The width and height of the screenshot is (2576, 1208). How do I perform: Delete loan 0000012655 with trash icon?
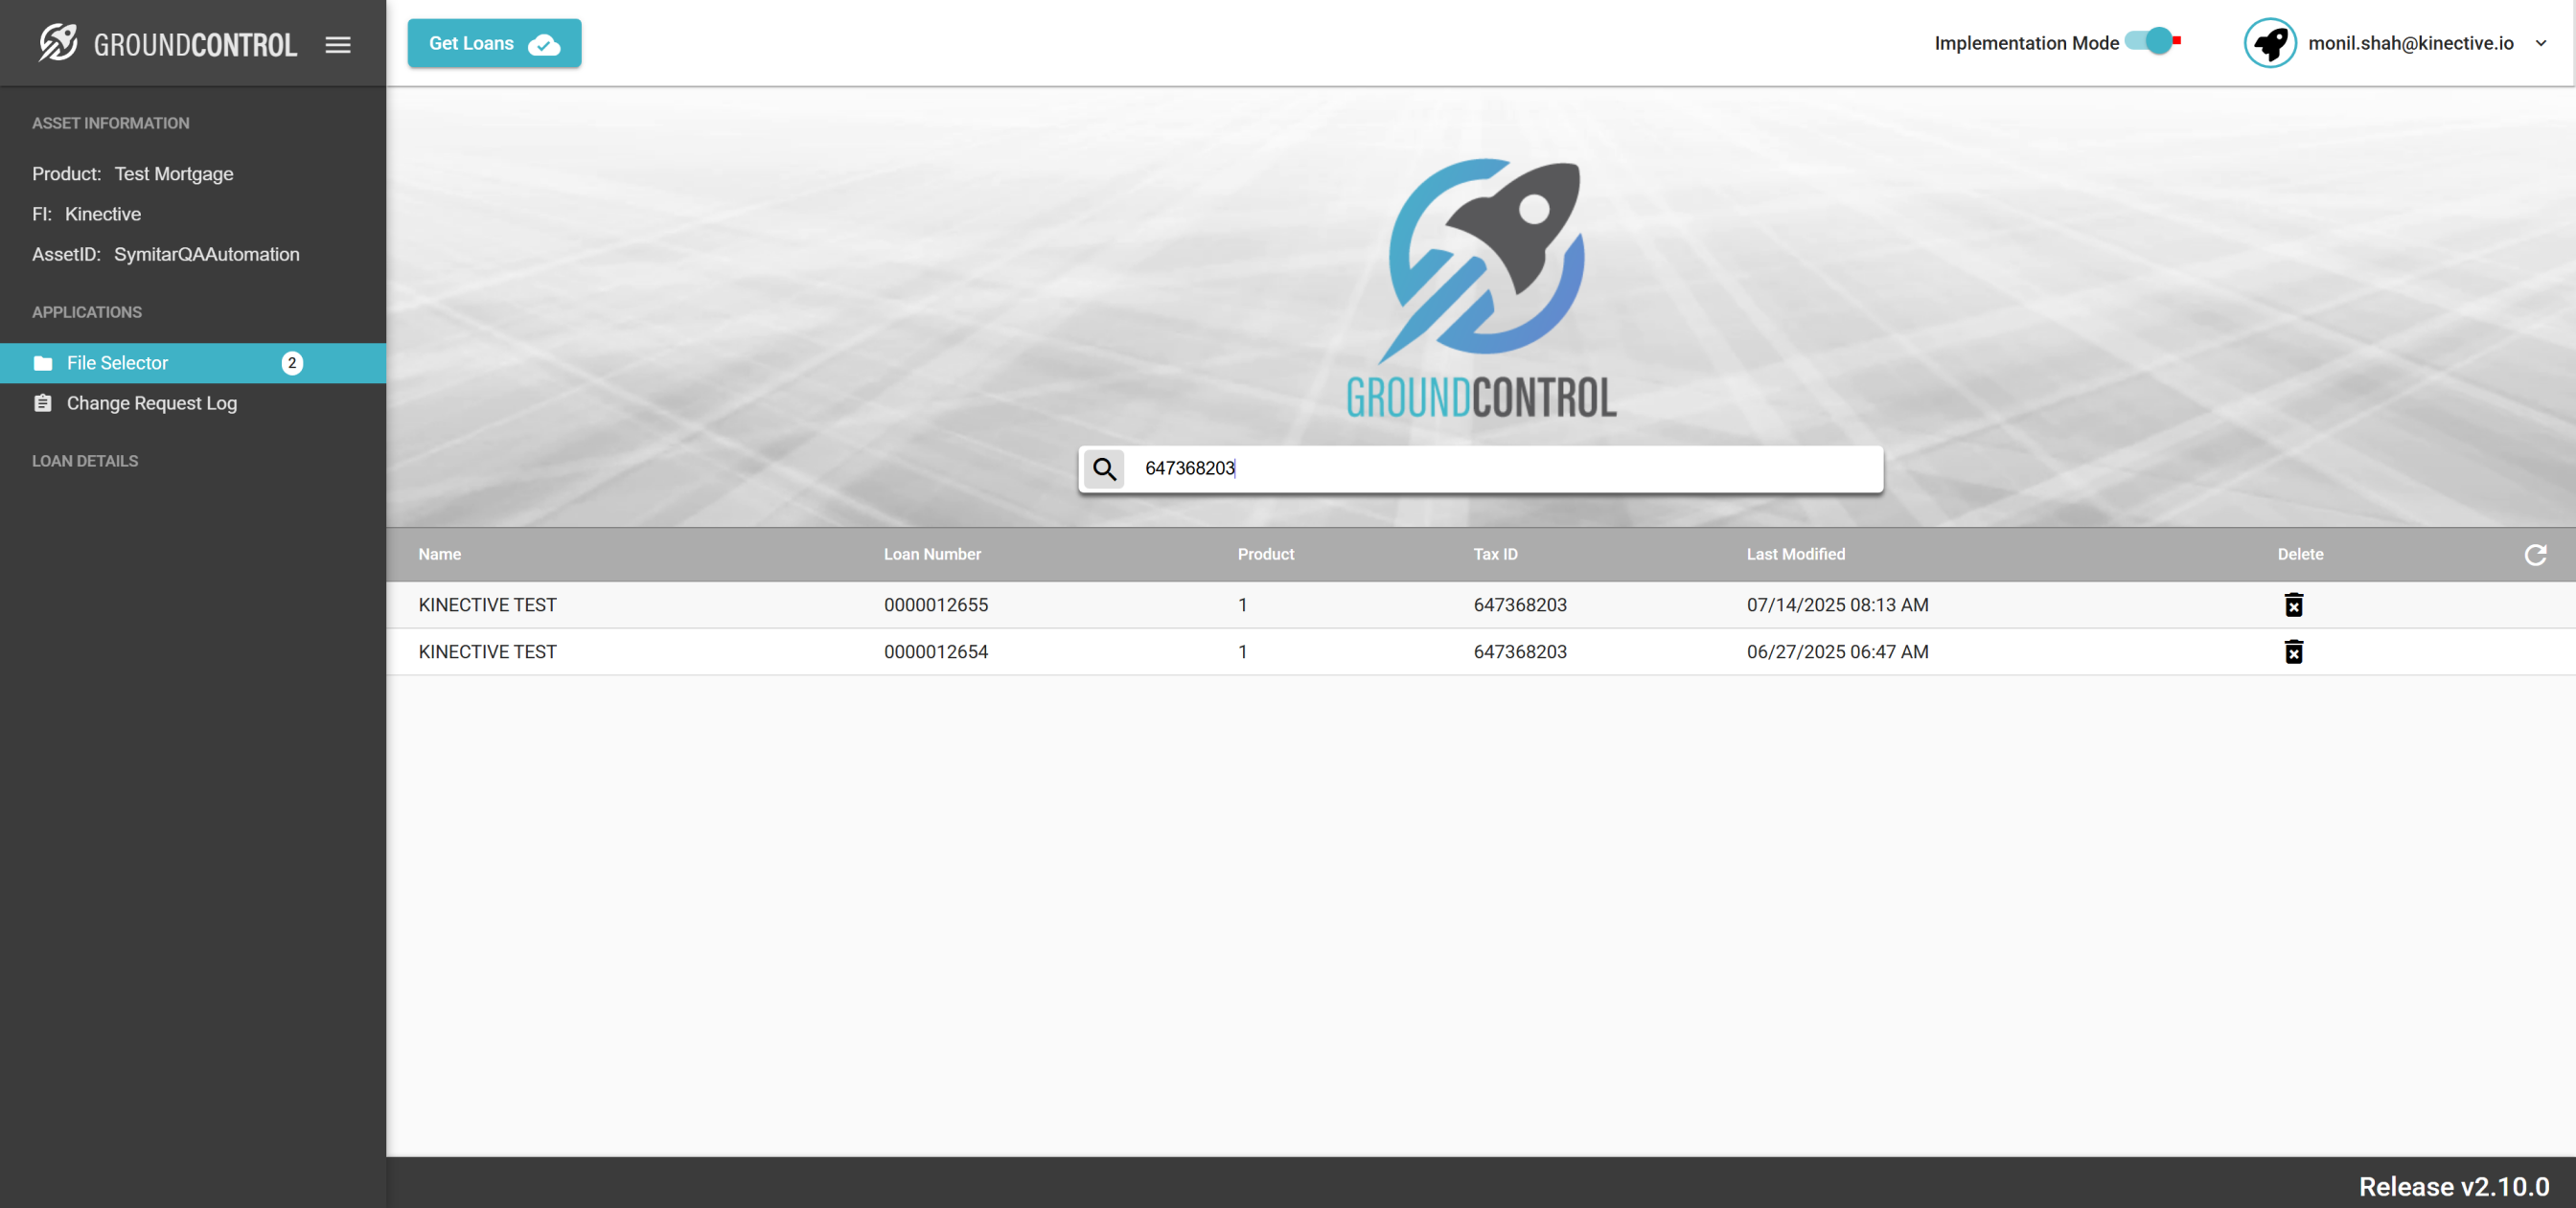click(2293, 605)
